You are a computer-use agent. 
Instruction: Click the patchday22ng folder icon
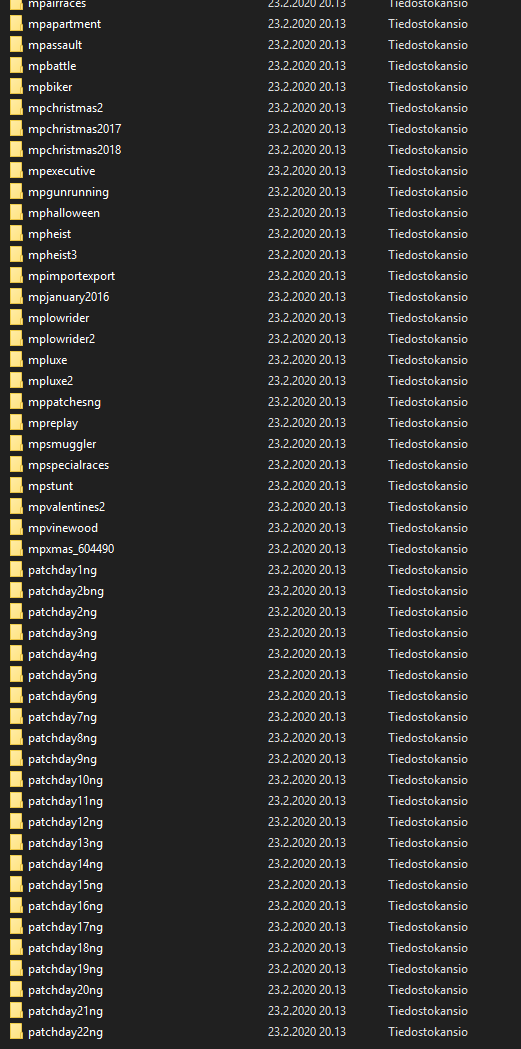pos(16,1032)
